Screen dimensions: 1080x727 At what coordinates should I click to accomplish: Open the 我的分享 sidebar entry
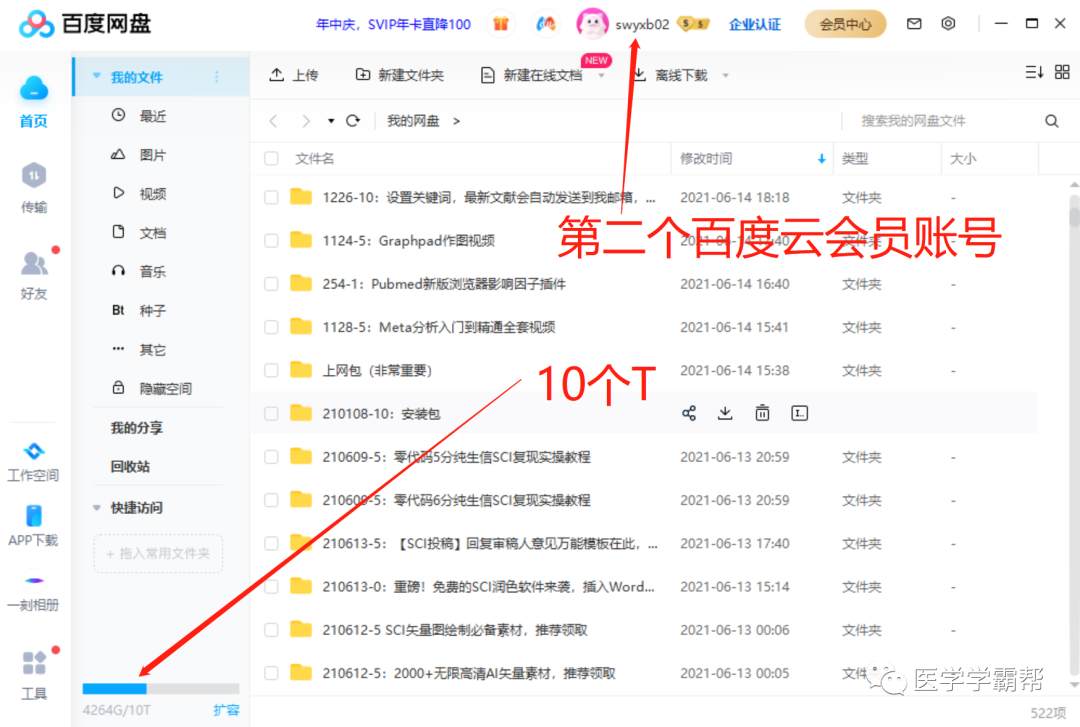136,428
